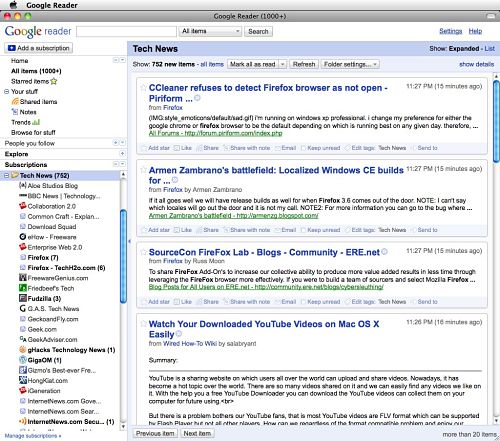Click the subscriptions list scrollbar thumb
The width and height of the screenshot is (500, 441).
click(x=123, y=256)
